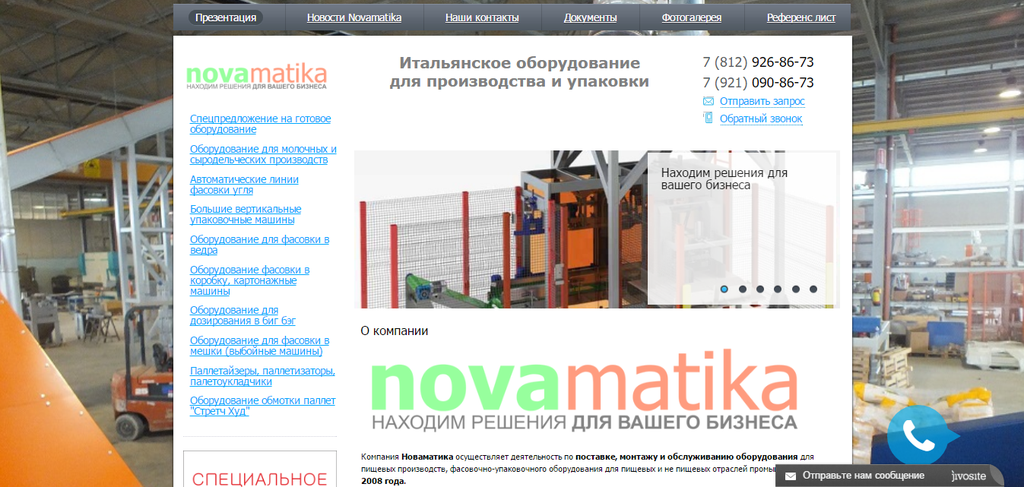This screenshot has height=487, width=1024.
Task: Select the fifth slider dot
Action: coord(795,289)
